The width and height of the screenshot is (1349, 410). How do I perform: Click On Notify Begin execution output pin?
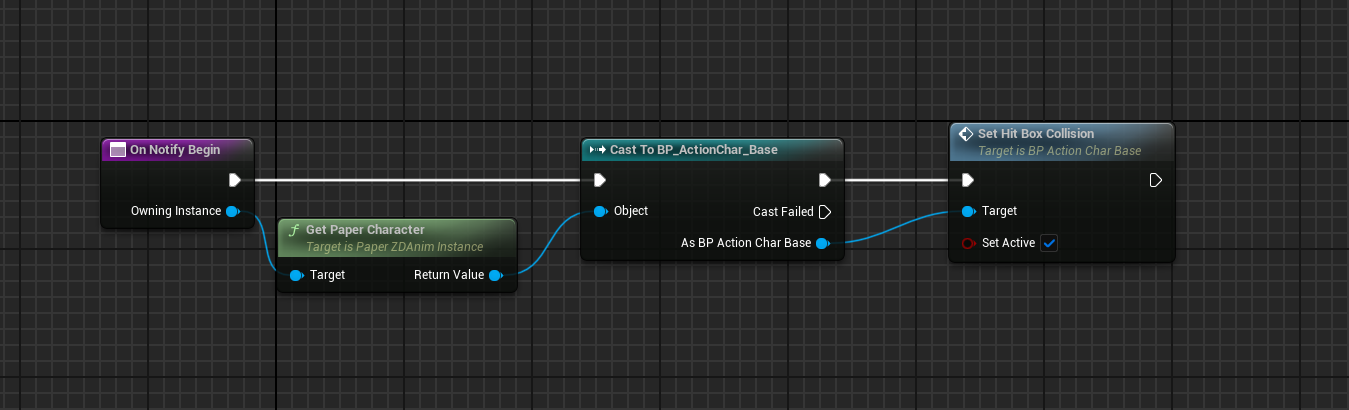(234, 180)
